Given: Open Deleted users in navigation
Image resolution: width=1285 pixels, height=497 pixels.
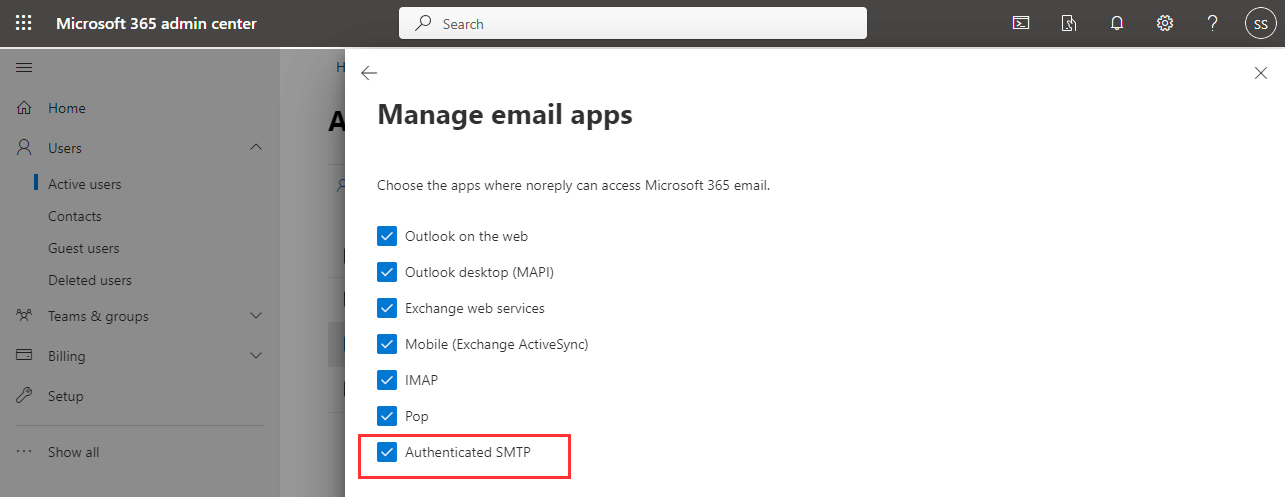Looking at the screenshot, I should point(90,280).
